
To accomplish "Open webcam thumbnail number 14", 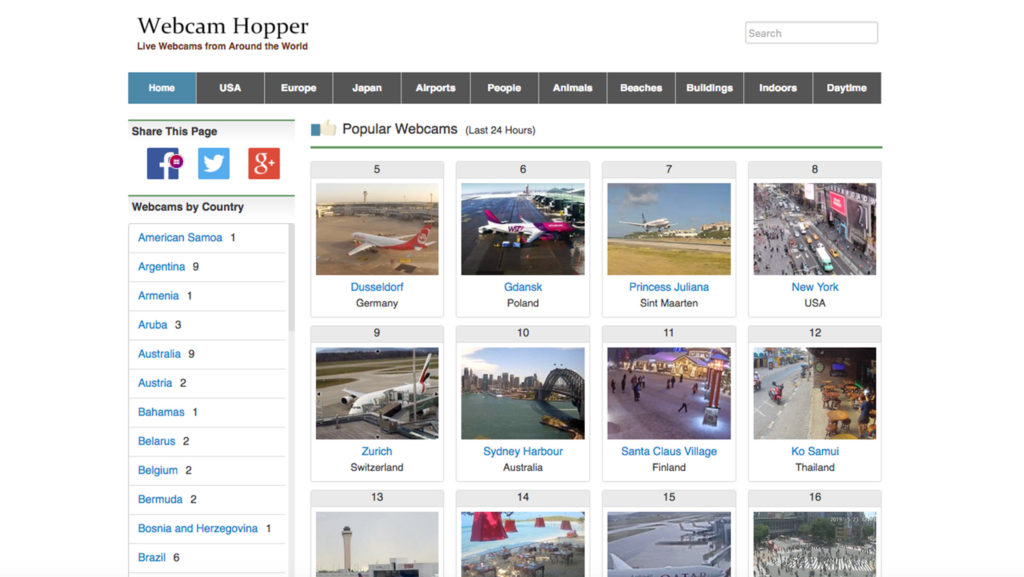I will [523, 544].
